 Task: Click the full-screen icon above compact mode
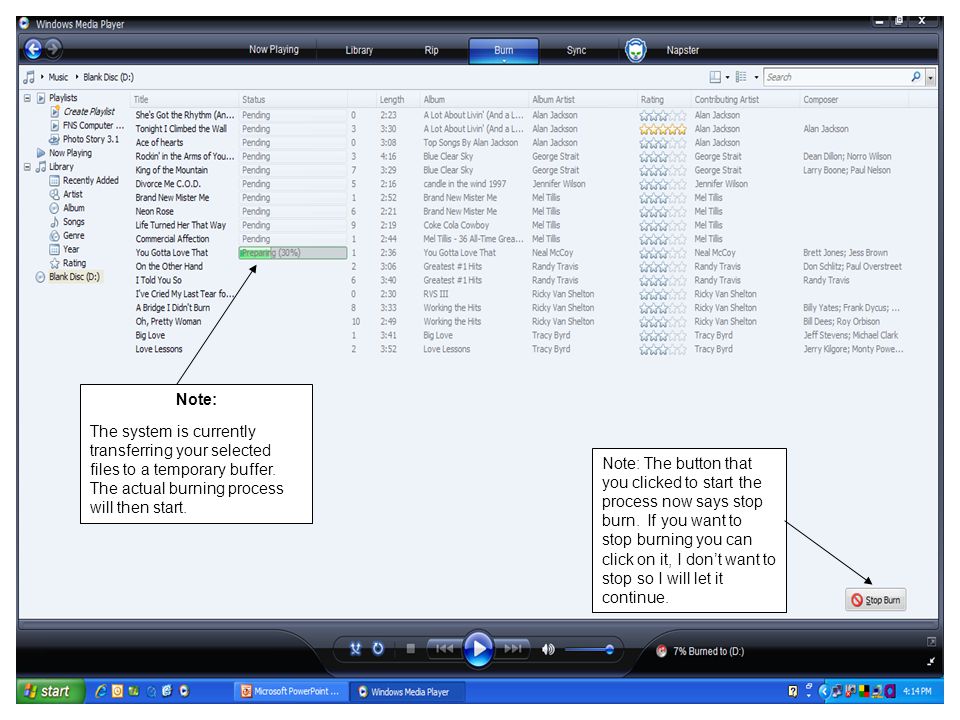click(931, 642)
